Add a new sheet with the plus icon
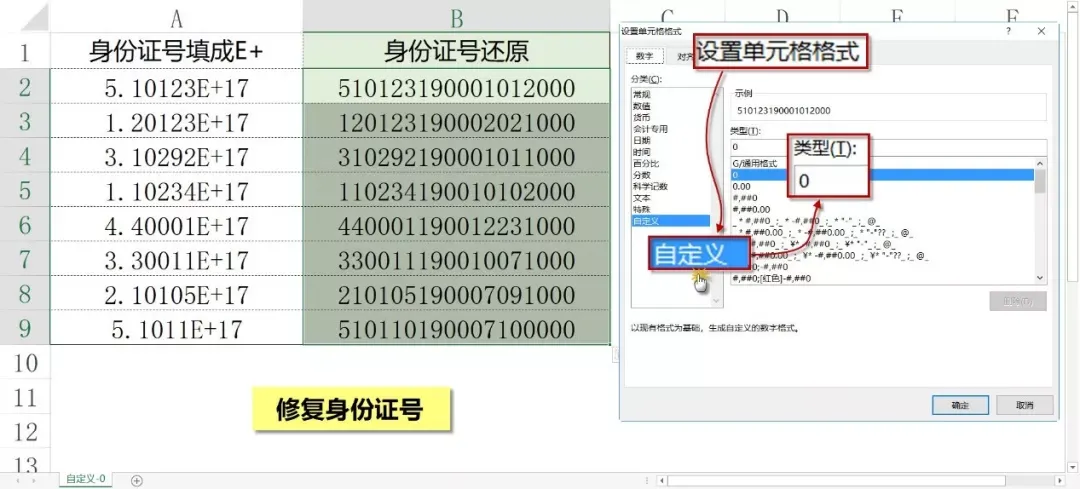Screen dimensions: 1080x489 (136, 480)
